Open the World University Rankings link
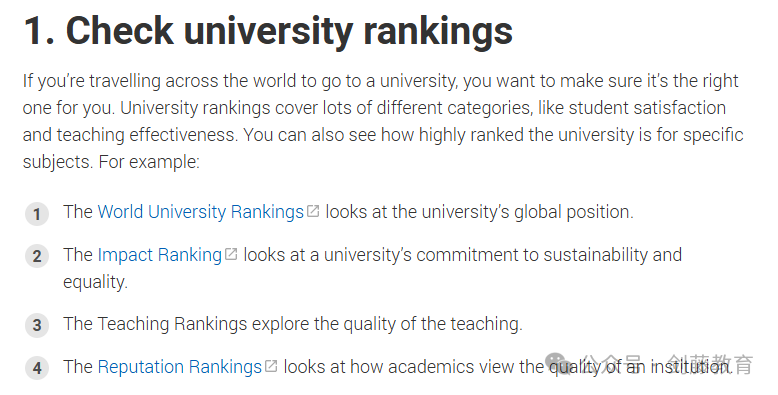The height and width of the screenshot is (395, 778). [200, 212]
